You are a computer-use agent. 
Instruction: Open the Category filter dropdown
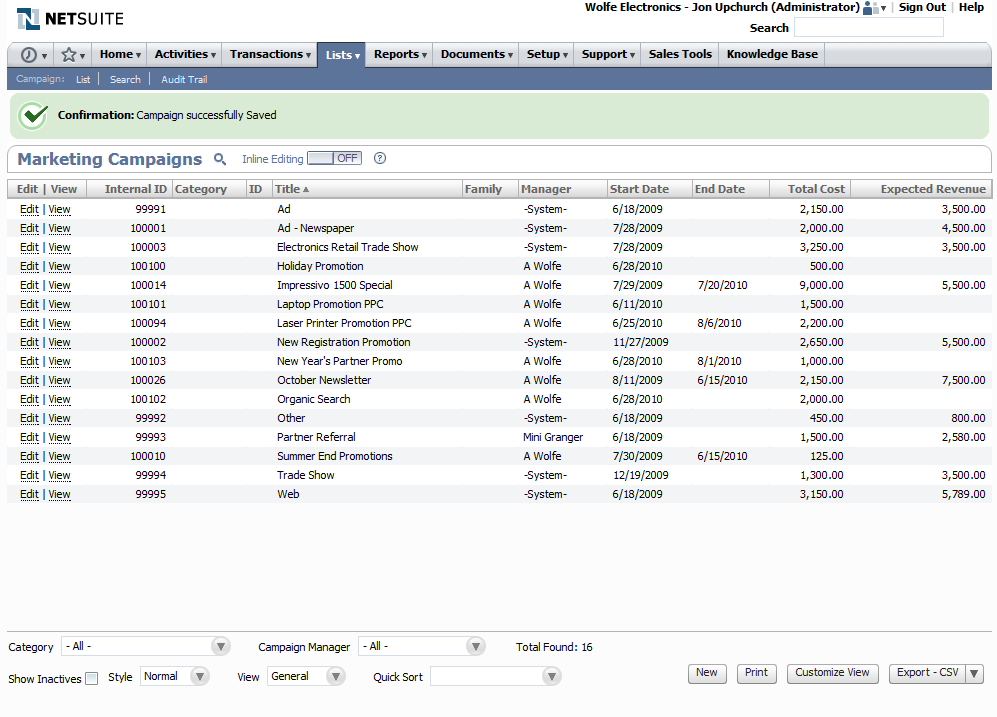(220, 646)
